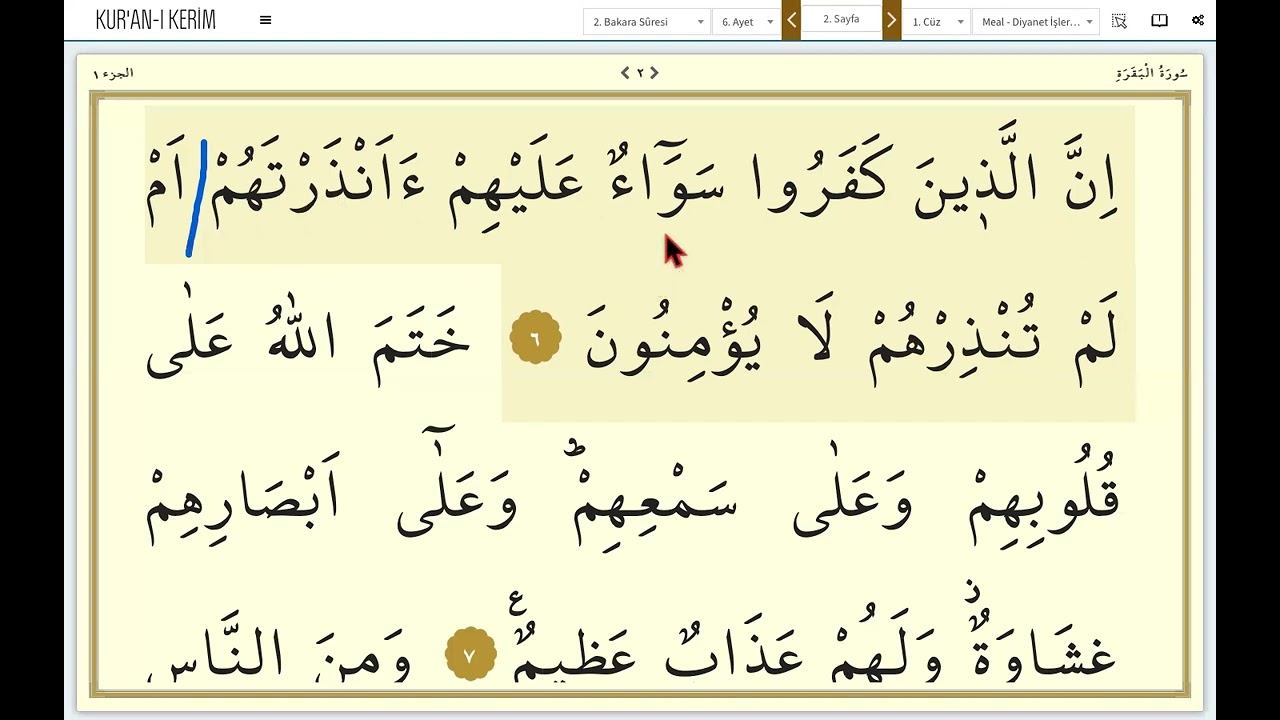Click the word اَبْصَارِهِمْ in the third line
This screenshot has width=1280, height=720.
click(x=242, y=501)
